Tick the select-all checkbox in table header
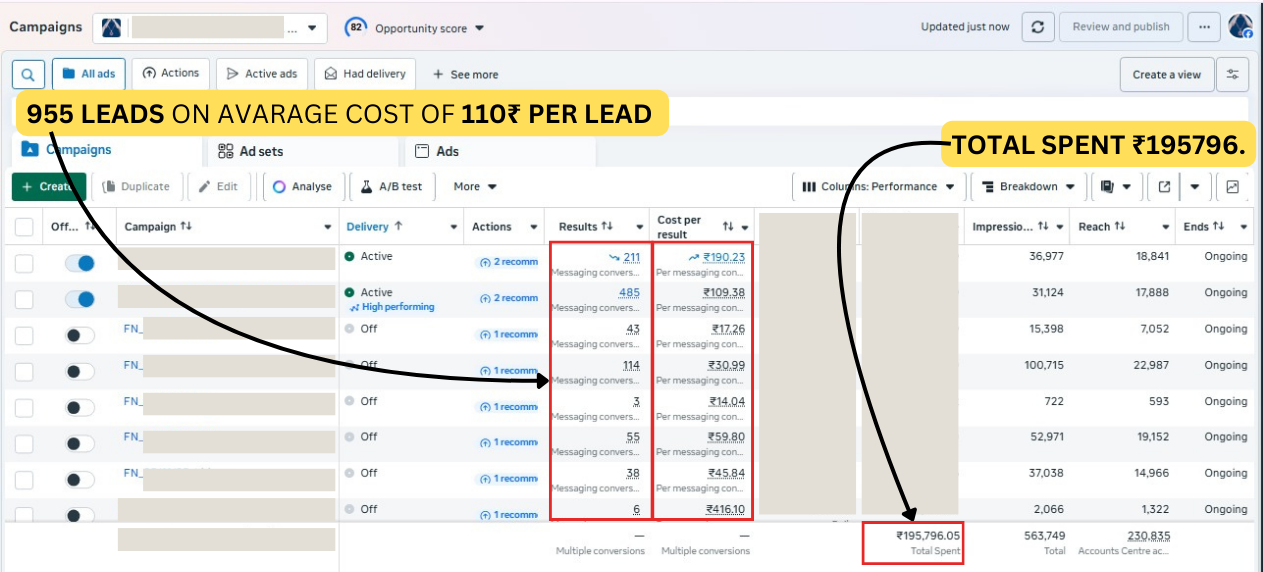 [24, 227]
